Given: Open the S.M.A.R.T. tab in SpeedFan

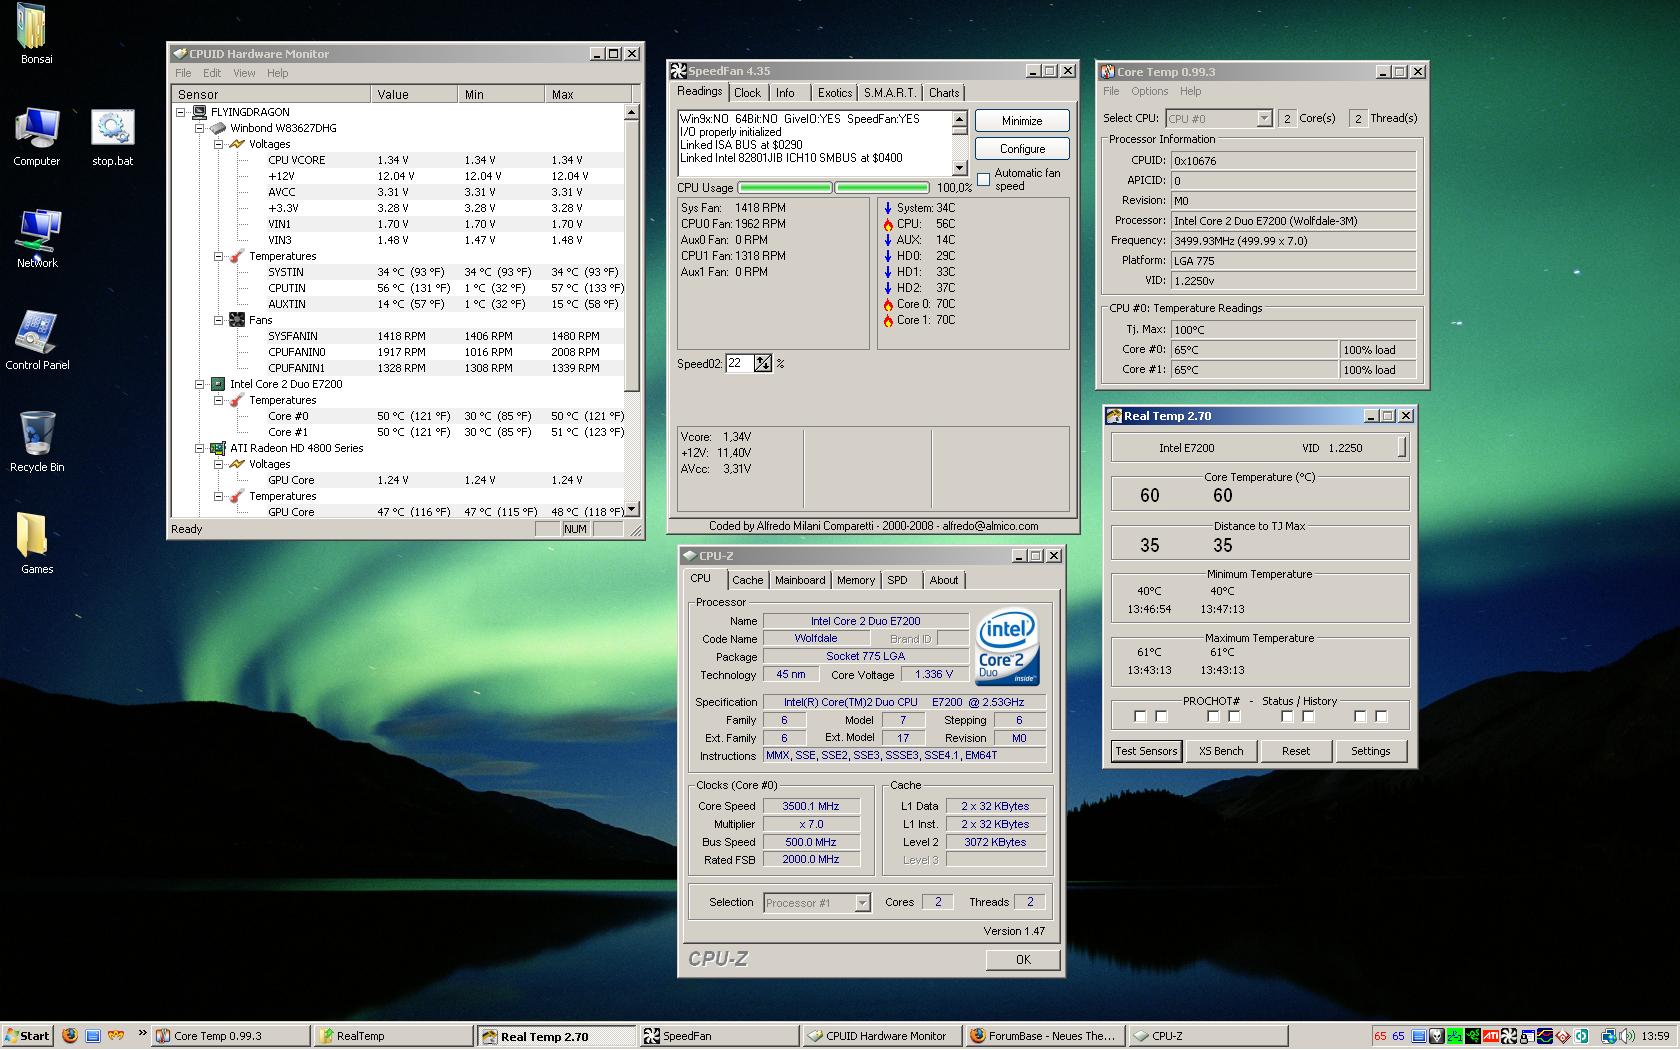Looking at the screenshot, I should (889, 93).
